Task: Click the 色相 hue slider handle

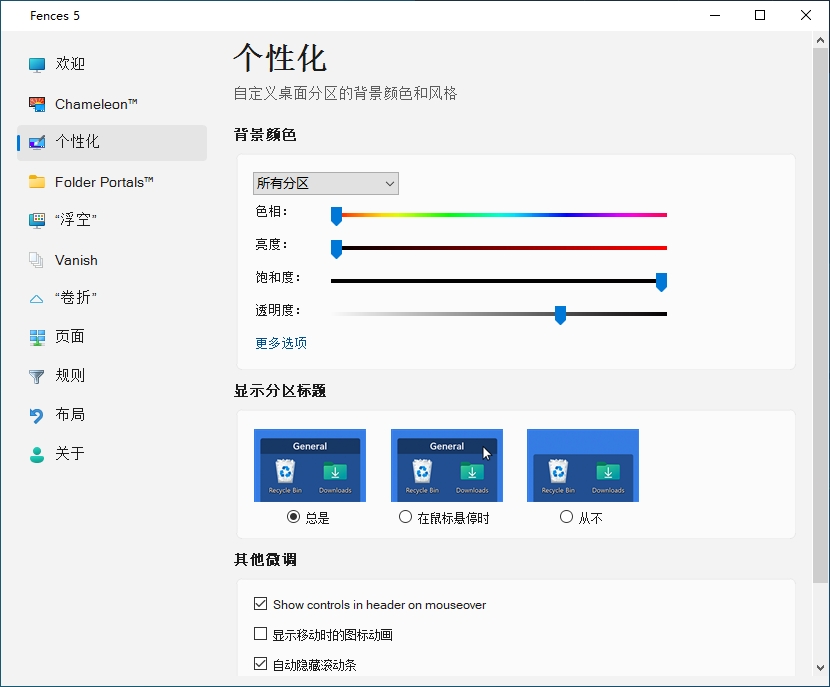Action: pos(336,216)
